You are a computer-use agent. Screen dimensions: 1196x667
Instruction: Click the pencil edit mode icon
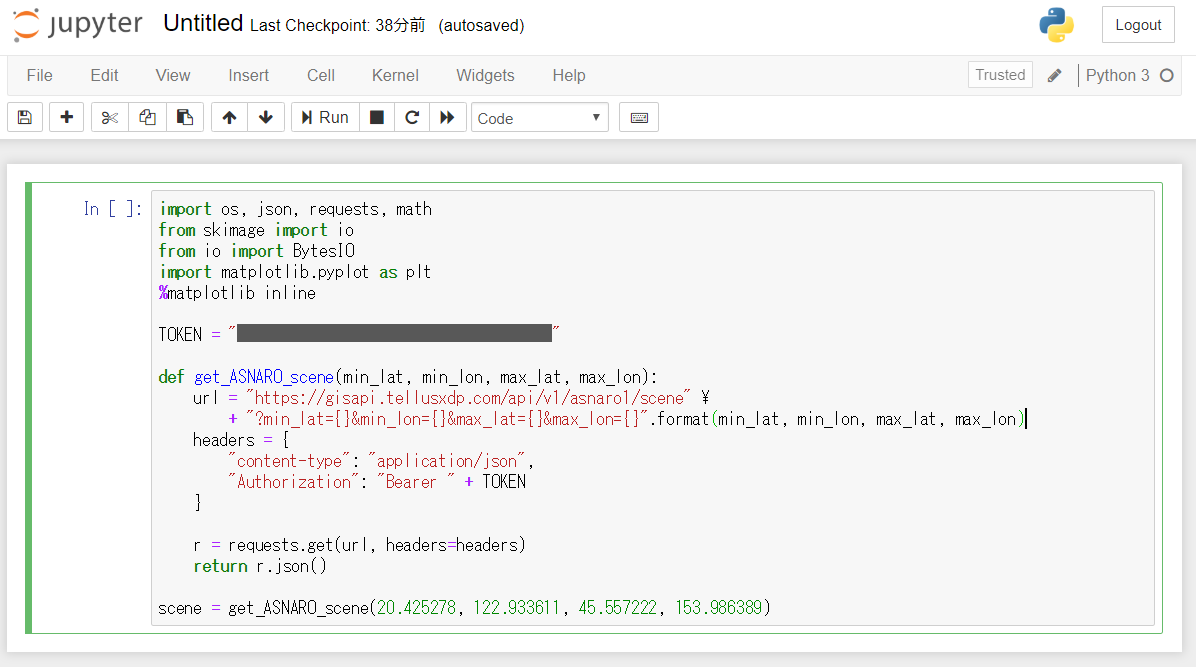click(x=1054, y=76)
